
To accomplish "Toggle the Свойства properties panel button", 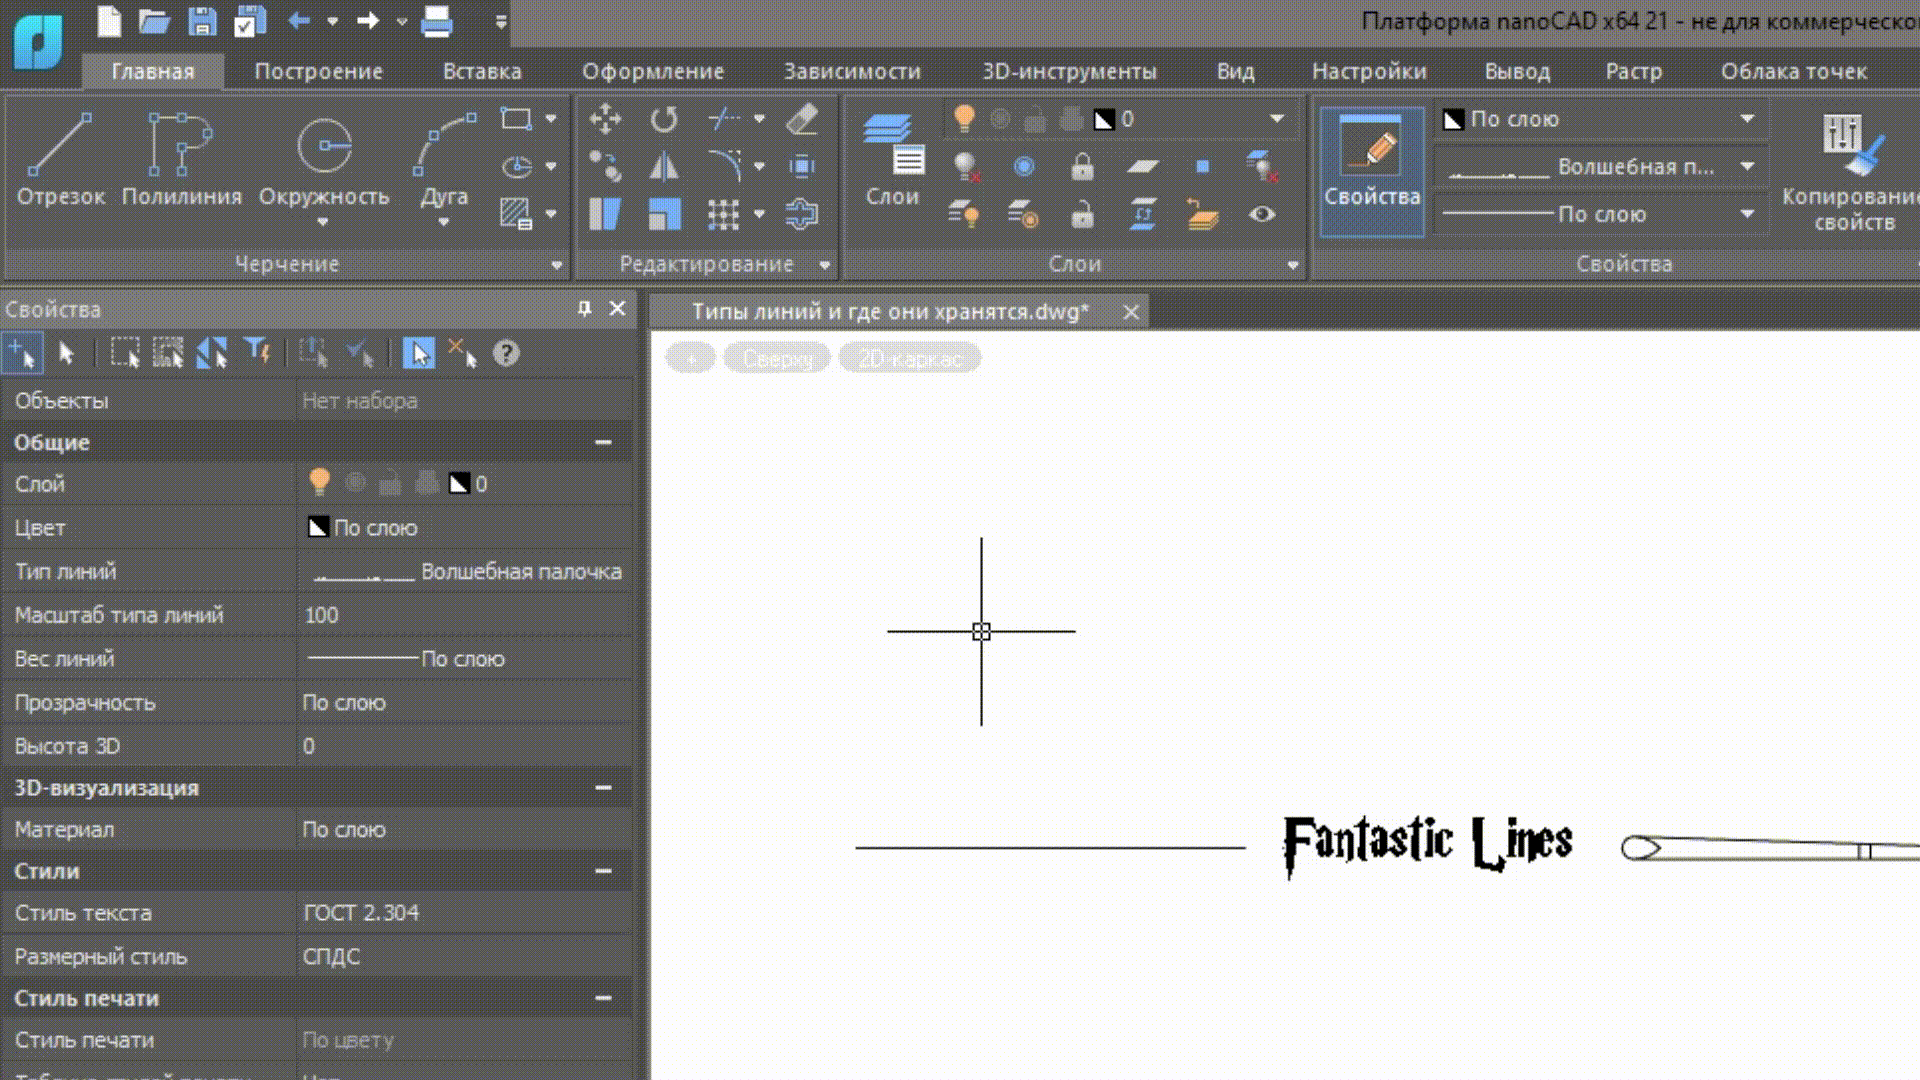I will pyautogui.click(x=1372, y=170).
